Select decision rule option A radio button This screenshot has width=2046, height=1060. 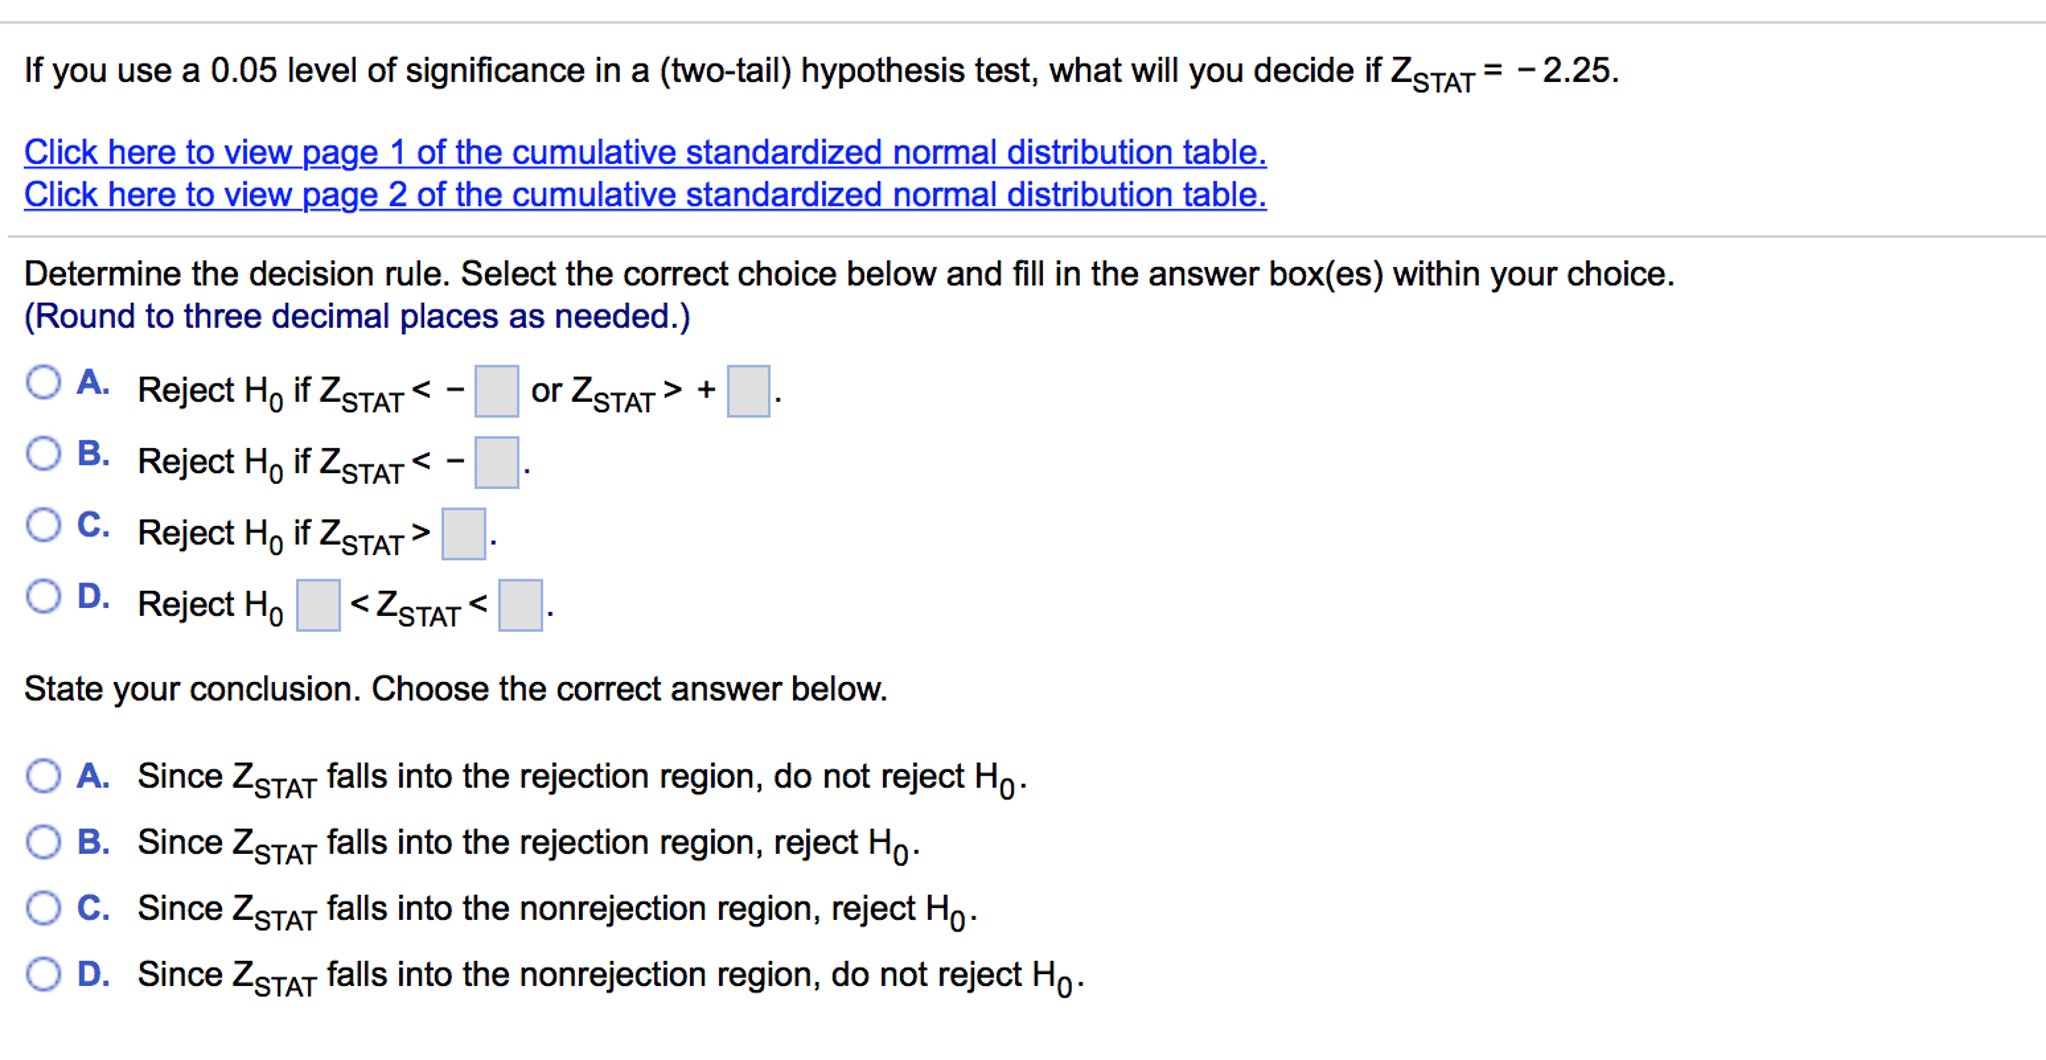43,382
